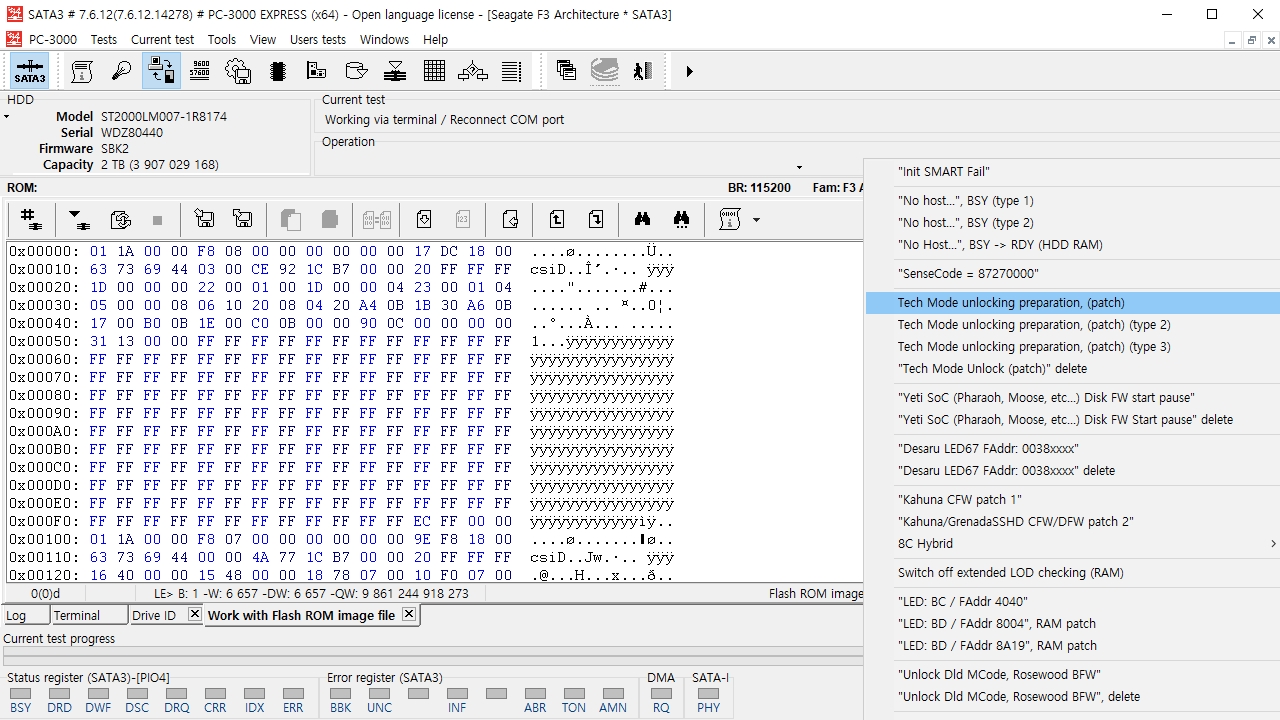1280x720 pixels.
Task: Select Switch off extended LOD checking (RAM)
Action: coord(1010,573)
